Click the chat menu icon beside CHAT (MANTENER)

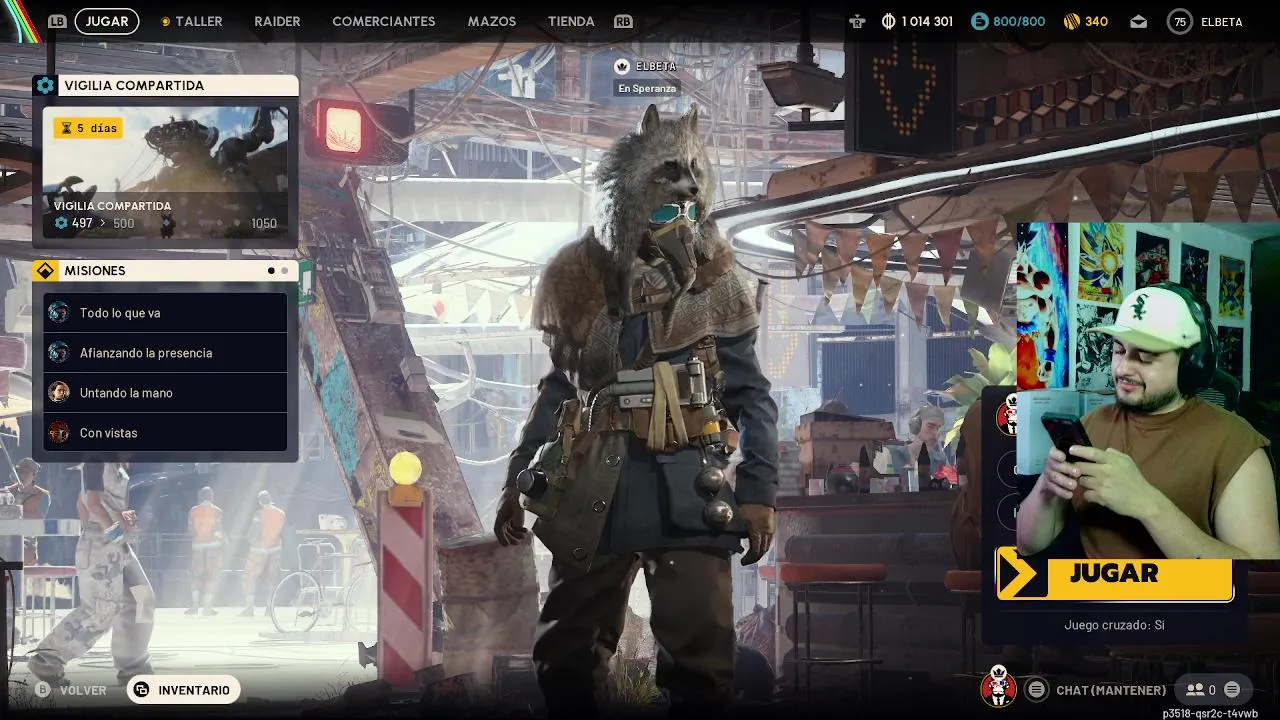(1037, 690)
